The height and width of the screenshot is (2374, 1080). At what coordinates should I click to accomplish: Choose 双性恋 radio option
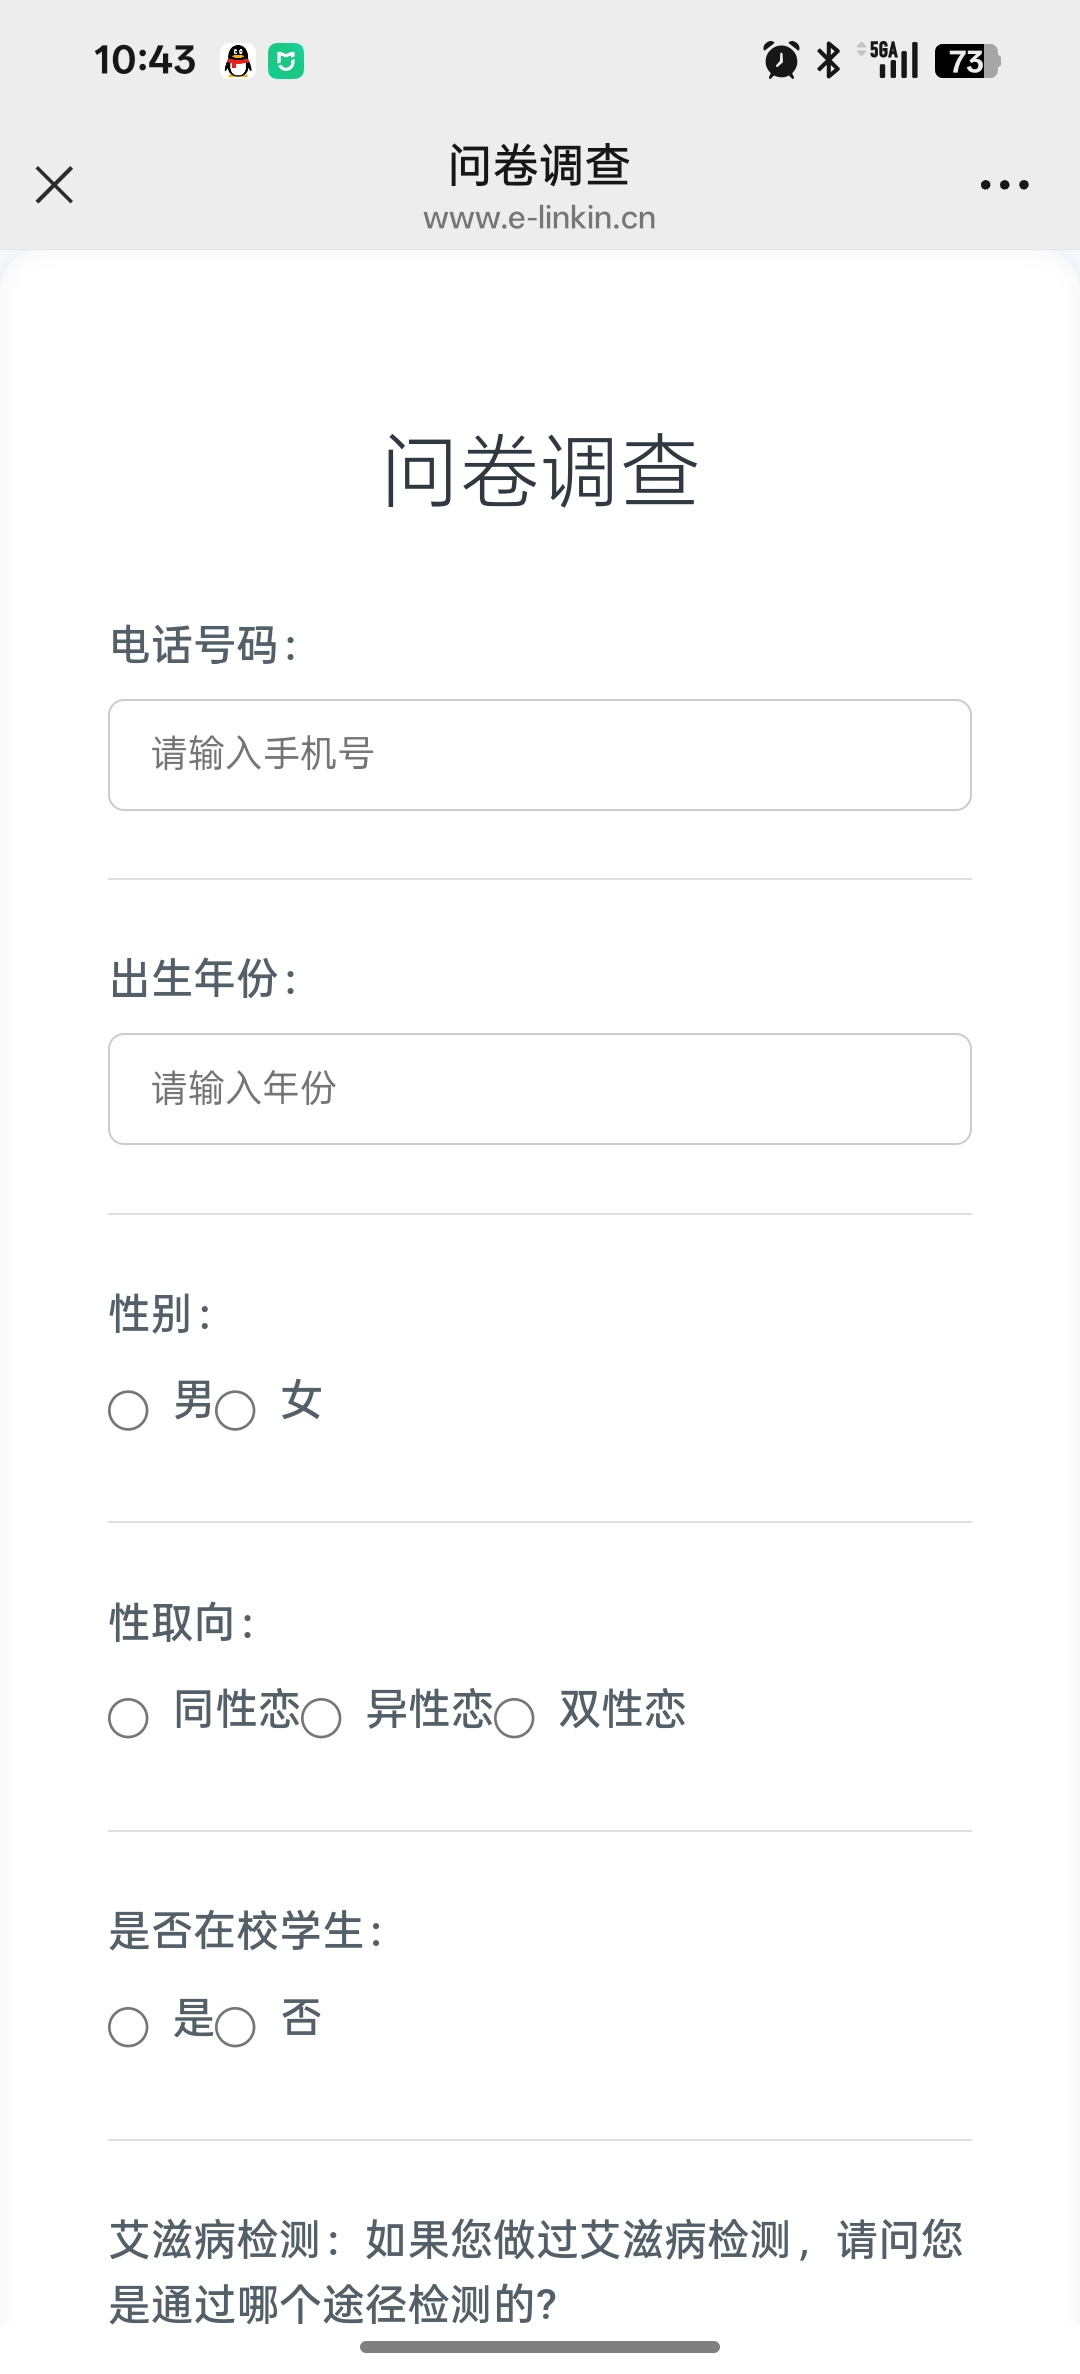[514, 1718]
